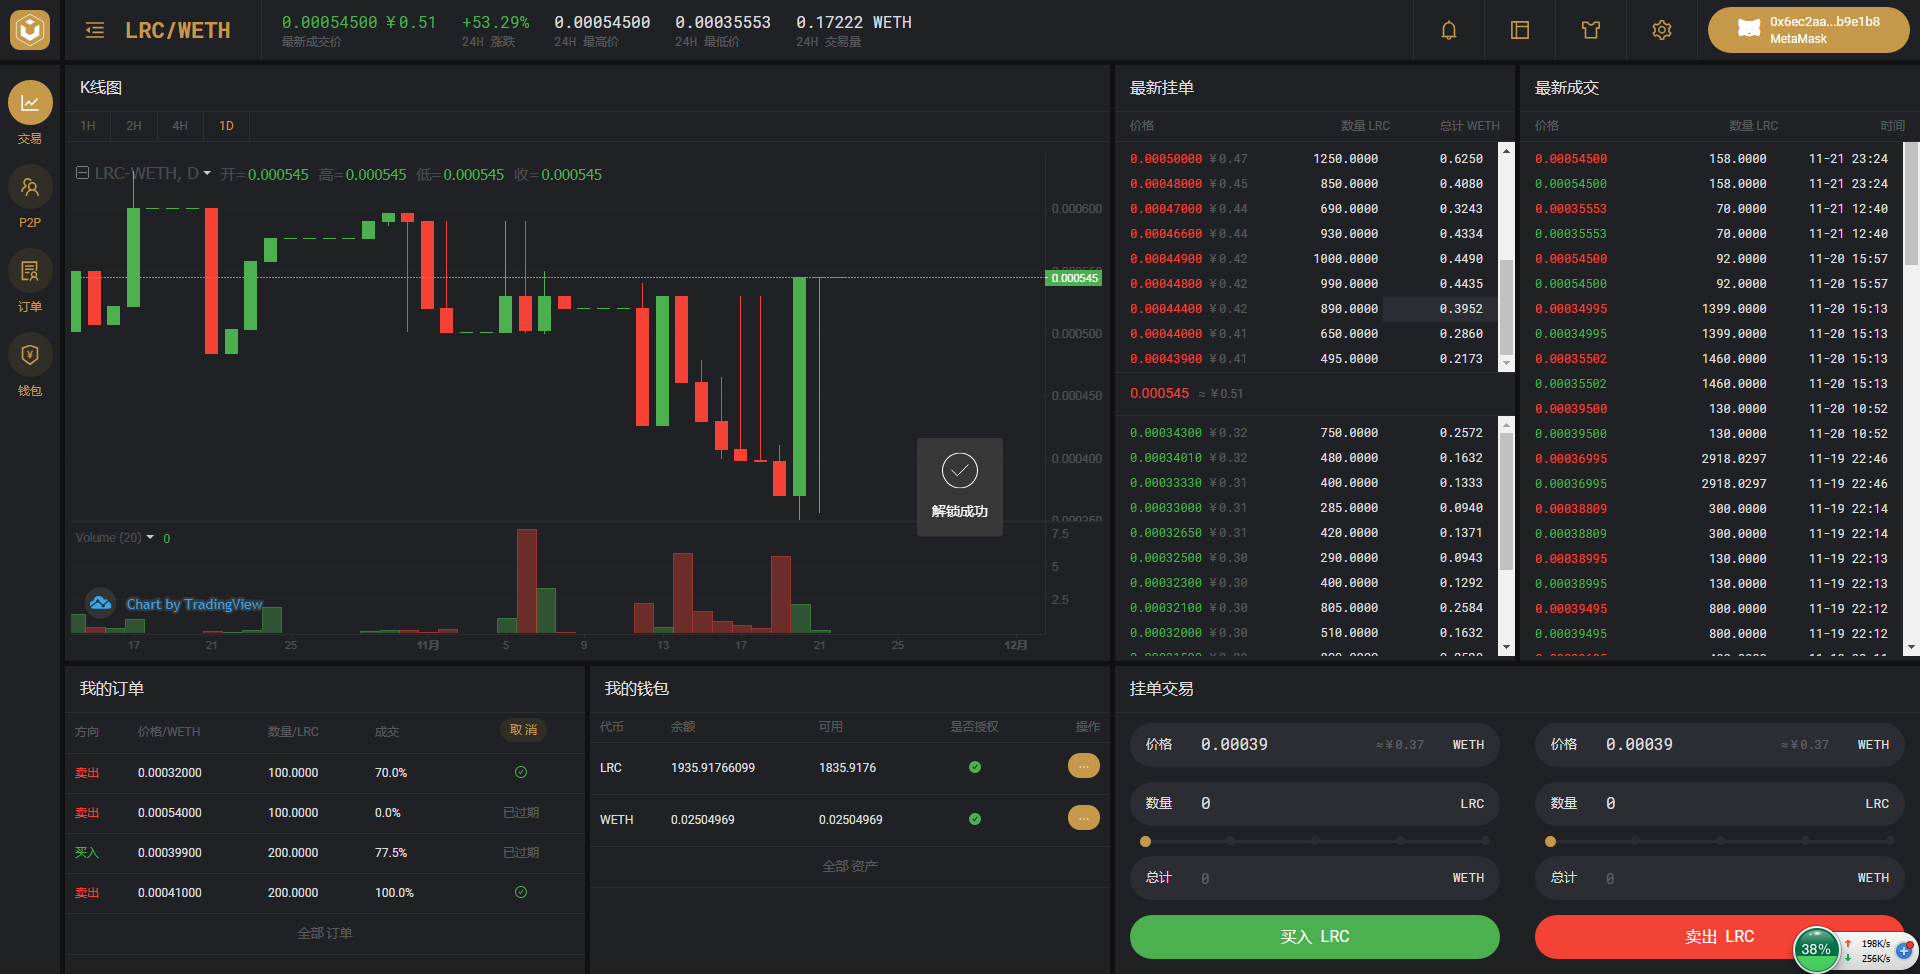This screenshot has height=974, width=1920.
Task: Open 全部订单 all orders link
Action: pyautogui.click(x=325, y=933)
